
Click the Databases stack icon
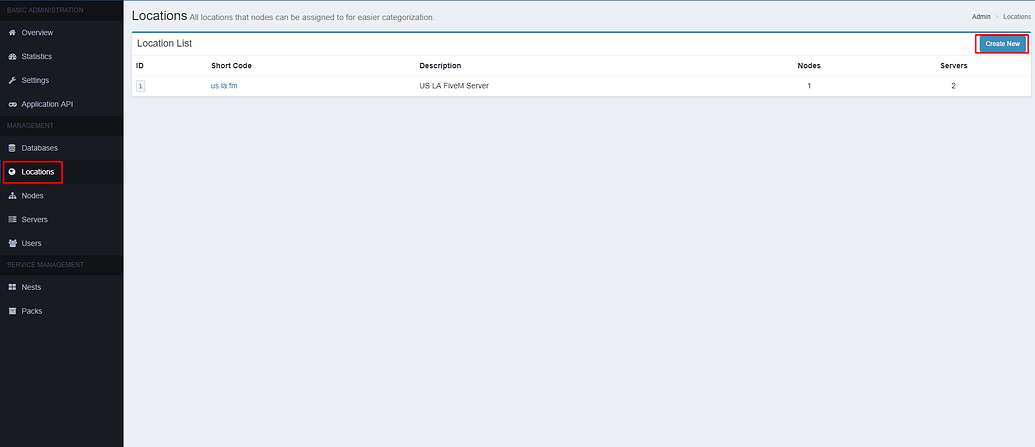pyautogui.click(x=12, y=148)
